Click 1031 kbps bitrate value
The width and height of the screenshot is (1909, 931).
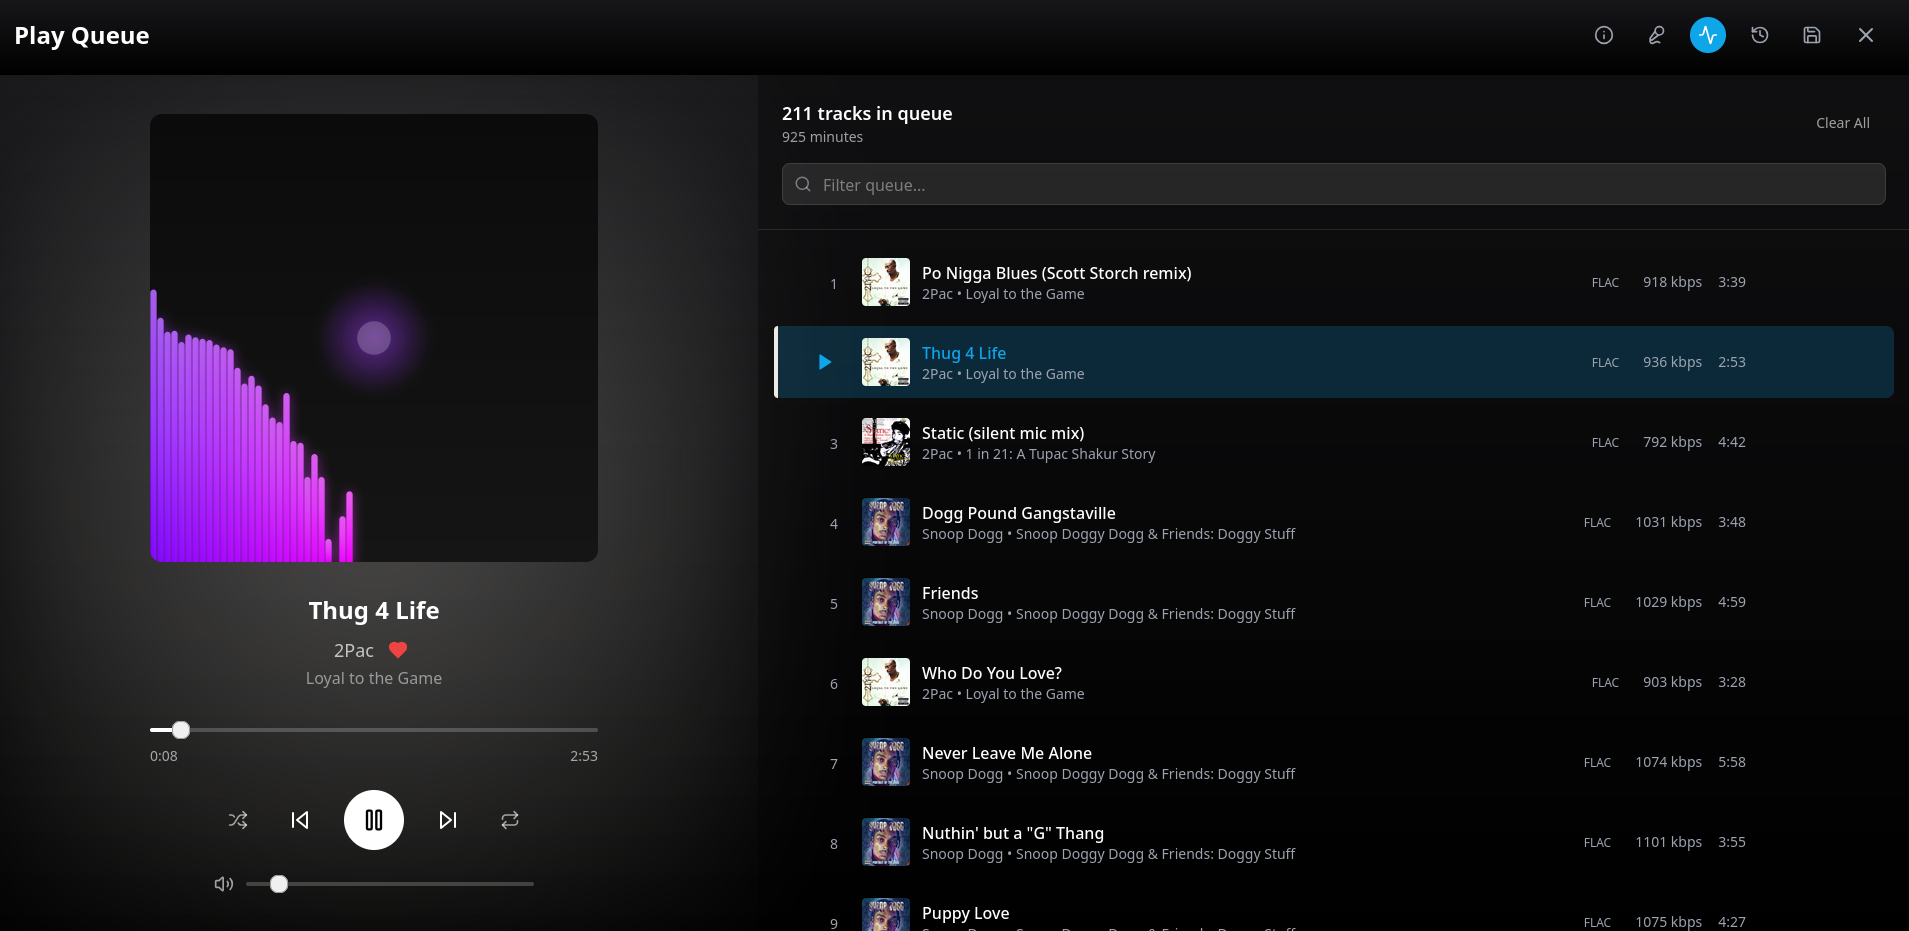tap(1668, 522)
